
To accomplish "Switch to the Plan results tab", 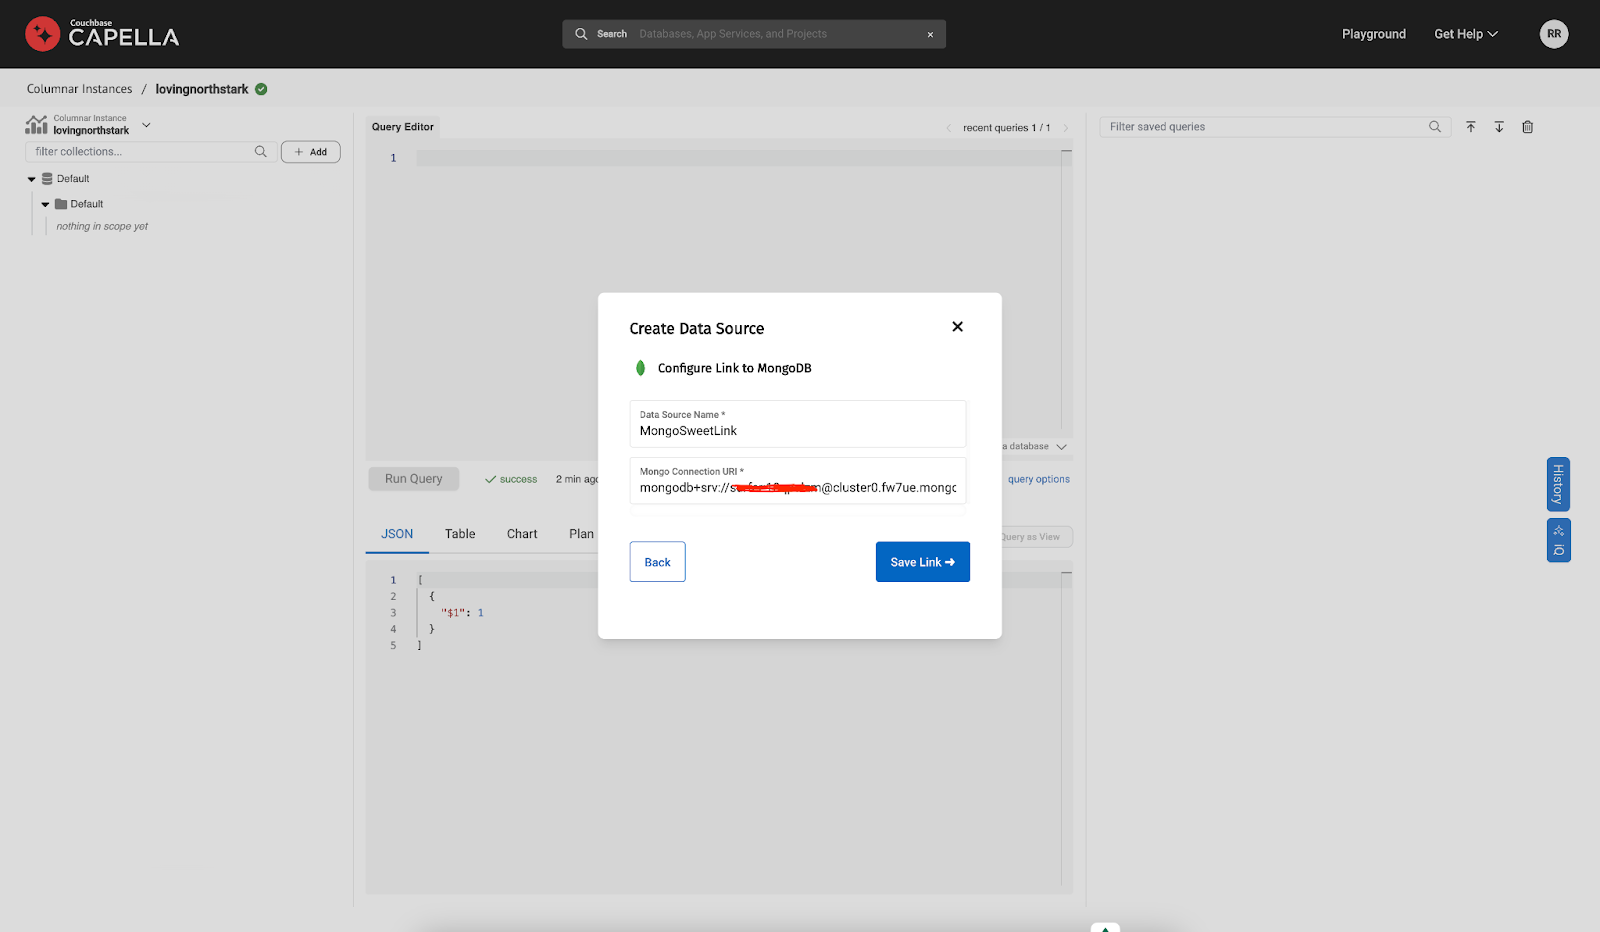I will click(x=581, y=534).
